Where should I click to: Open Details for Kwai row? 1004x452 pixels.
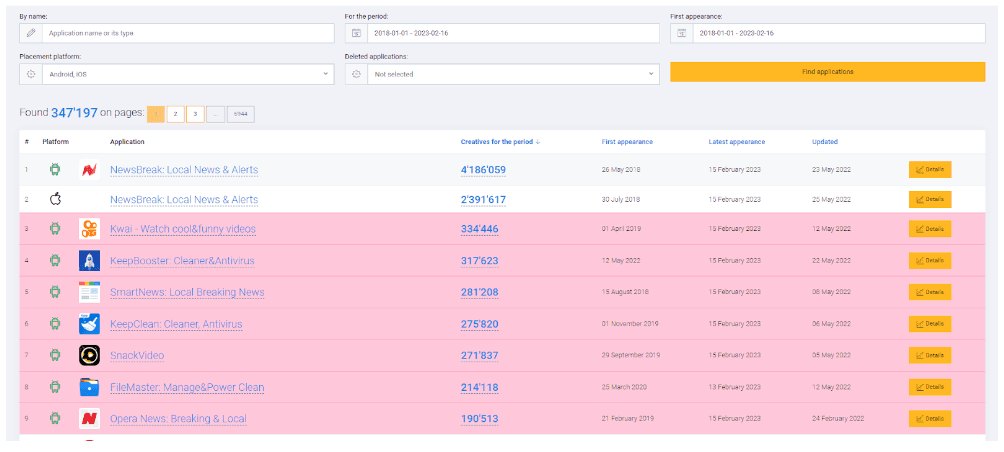(929, 229)
